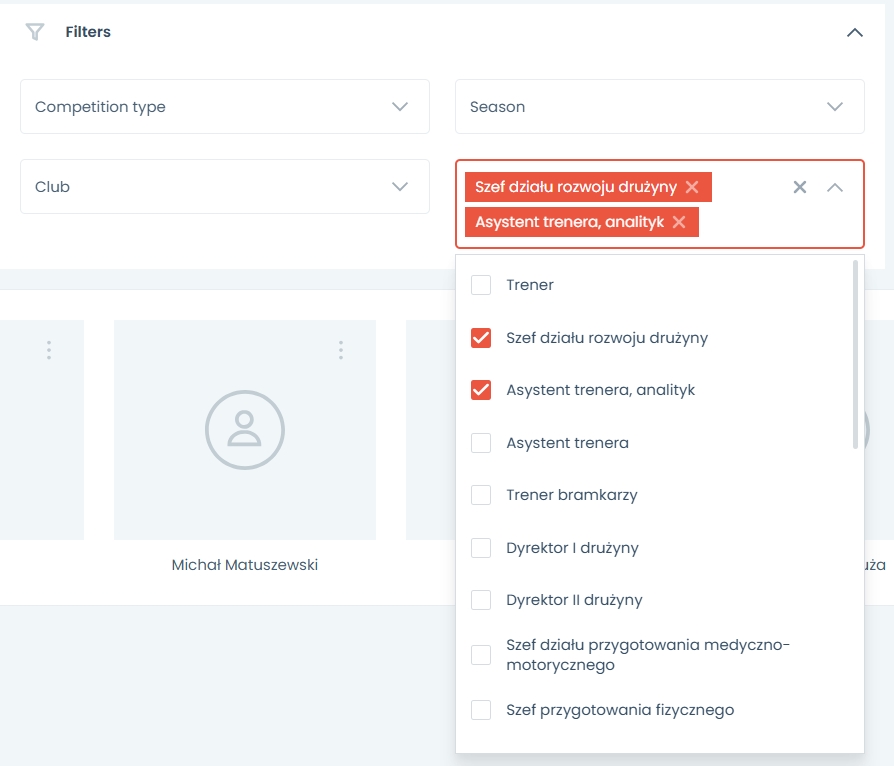The height and width of the screenshot is (766, 894).
Task: Collapse the Filters panel with the chevron
Action: [x=854, y=32]
